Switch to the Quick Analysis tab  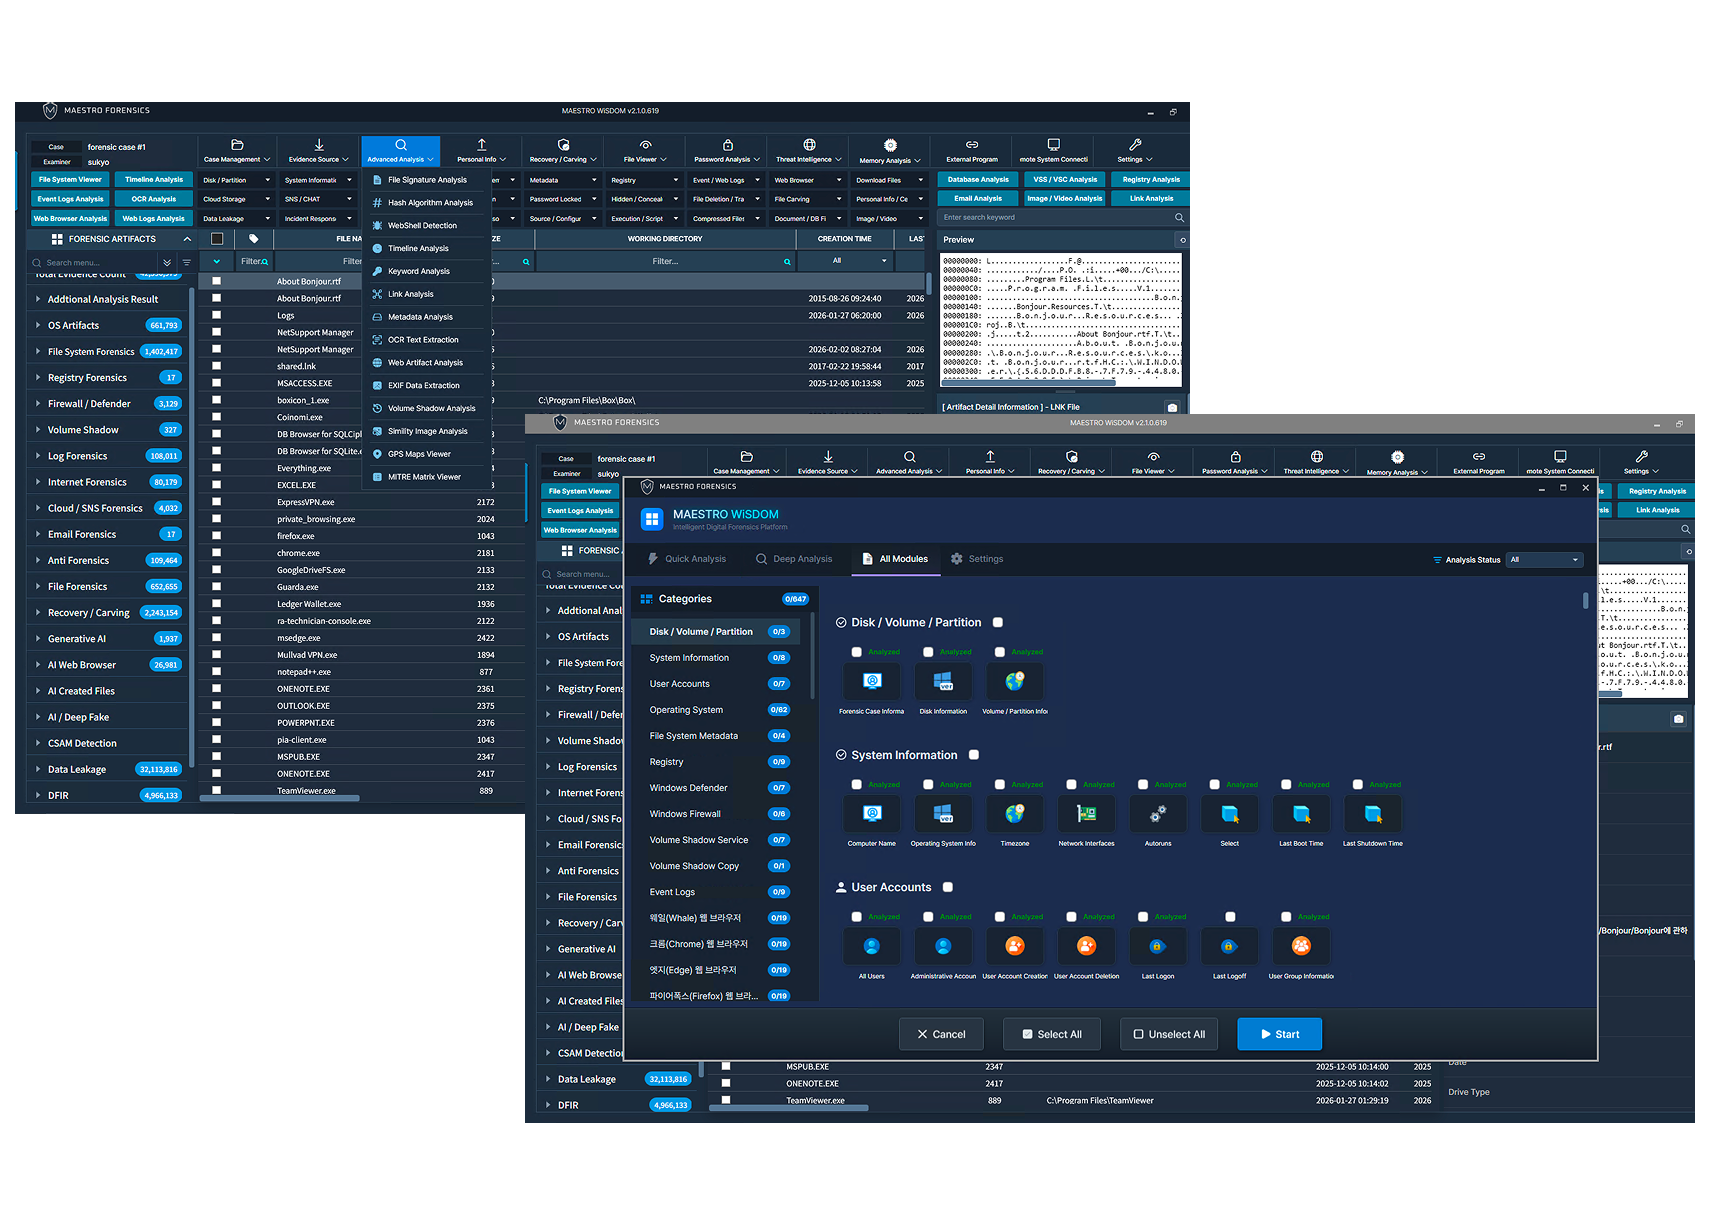click(x=687, y=559)
